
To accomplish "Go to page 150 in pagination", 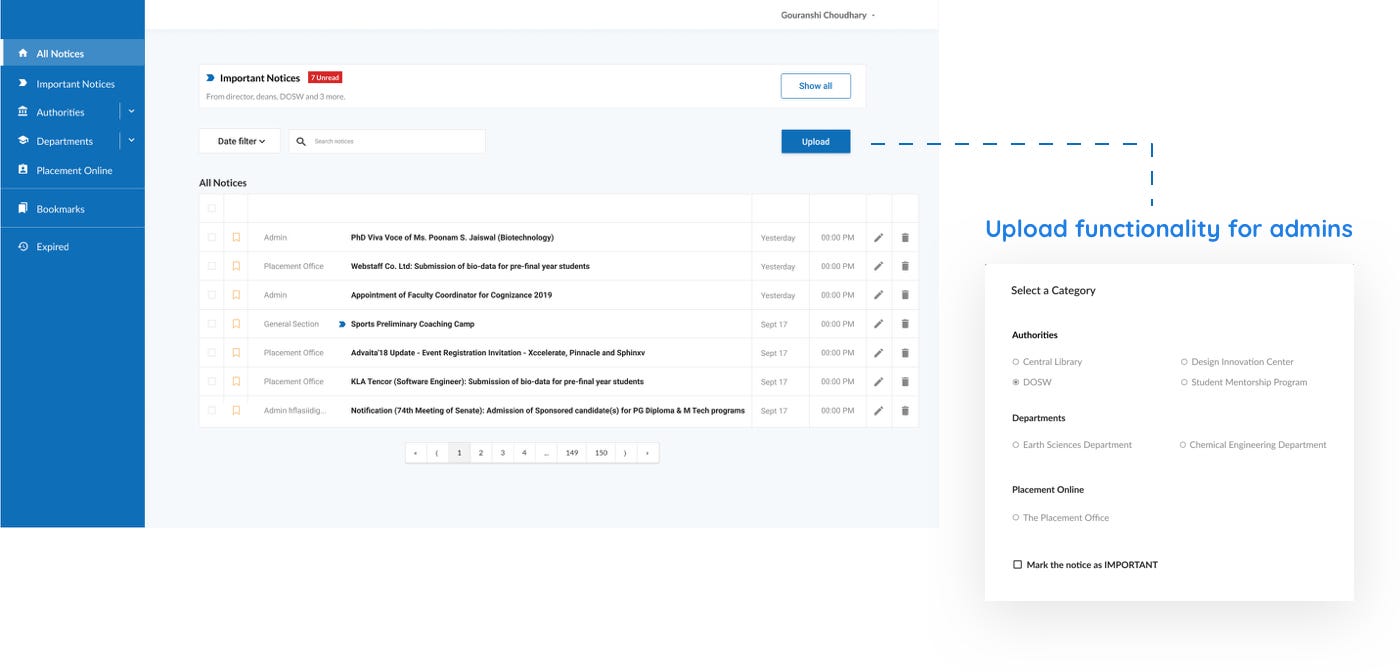I will (x=600, y=452).
